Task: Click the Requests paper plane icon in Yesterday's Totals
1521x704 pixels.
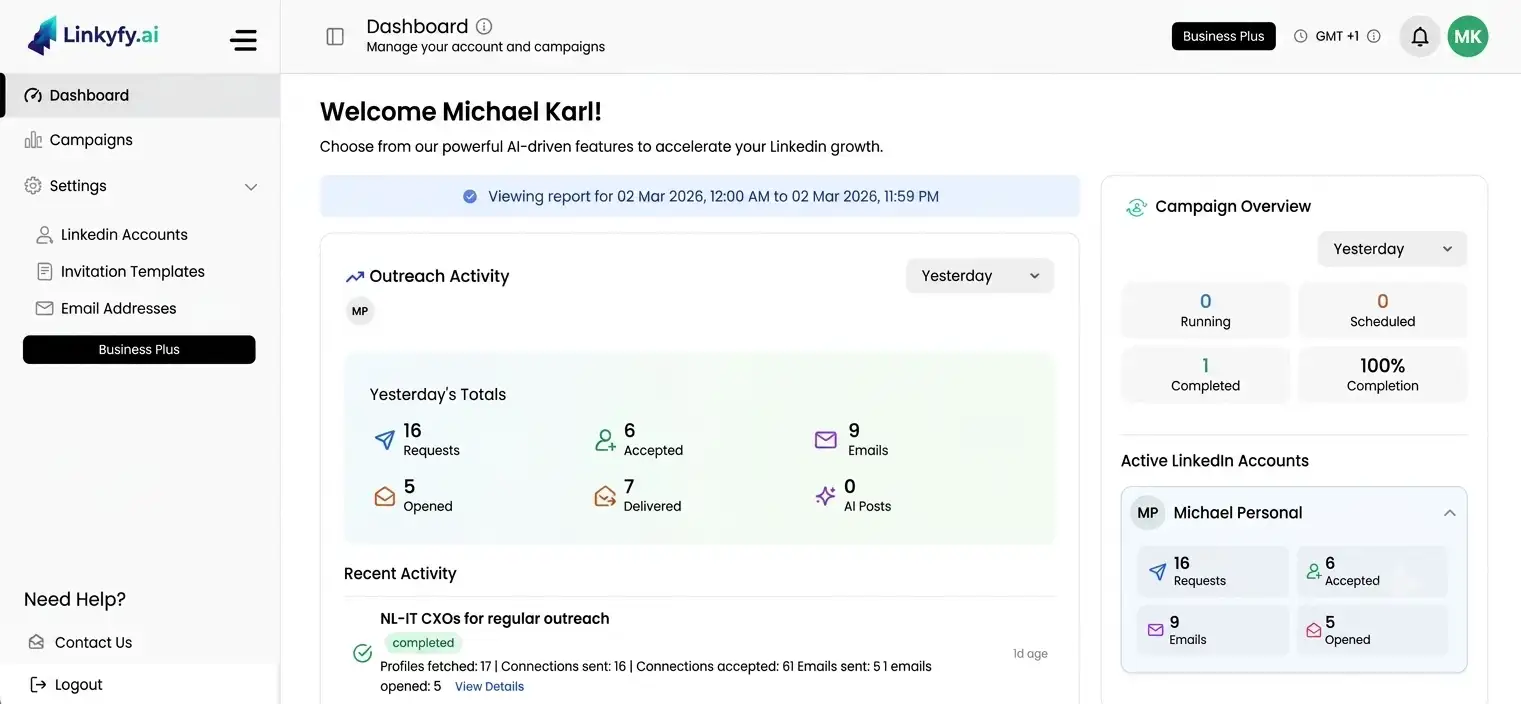Action: coord(385,440)
